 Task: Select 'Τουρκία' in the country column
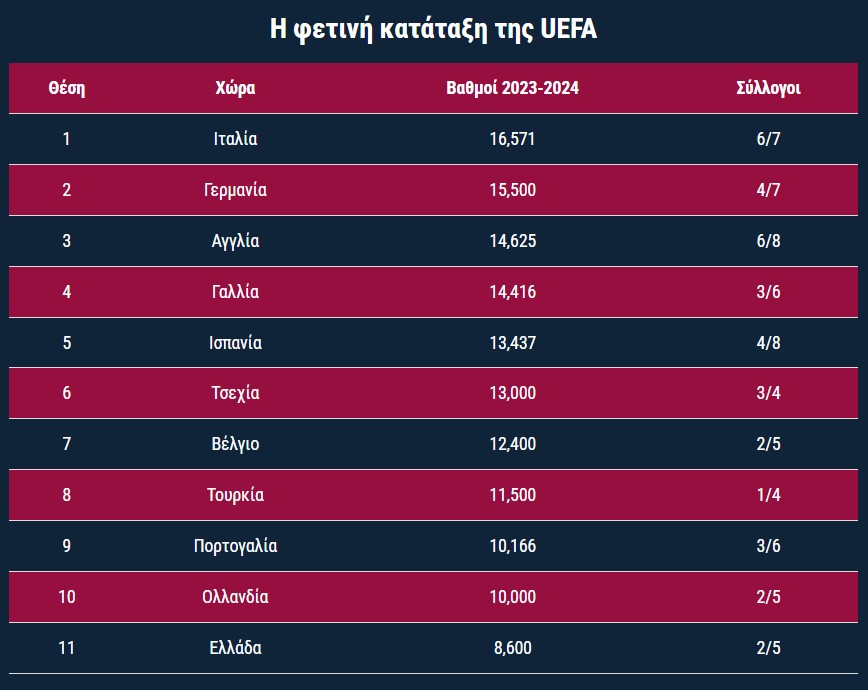pos(235,495)
